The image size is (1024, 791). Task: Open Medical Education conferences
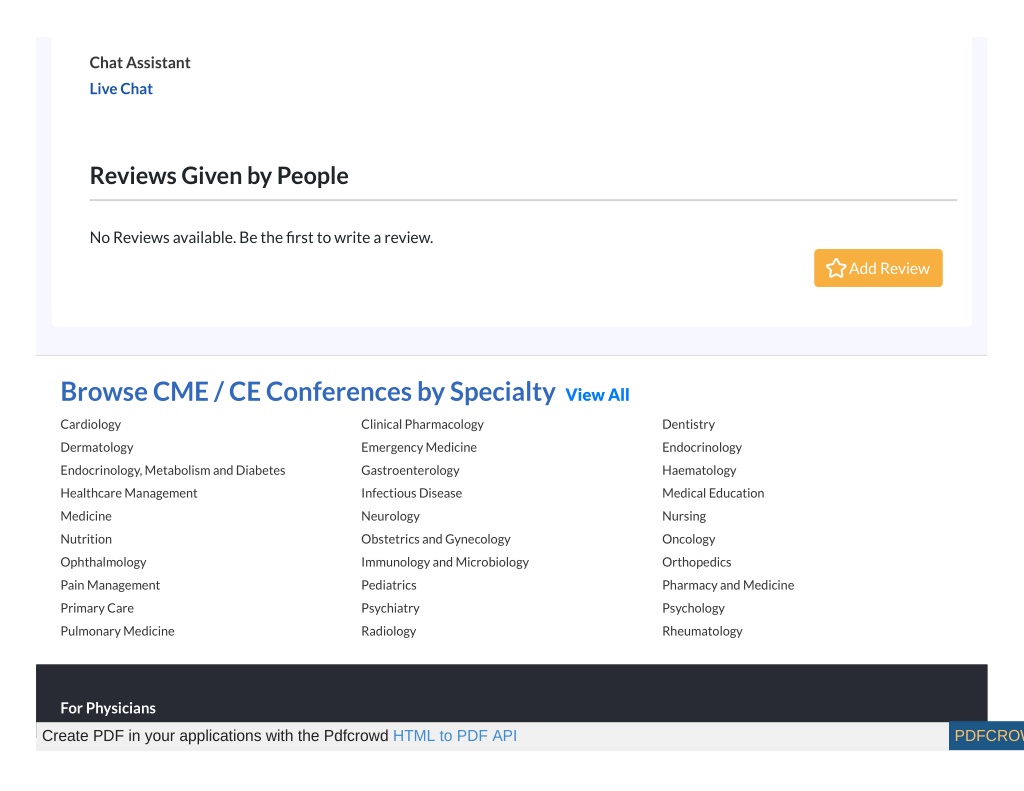click(x=713, y=493)
